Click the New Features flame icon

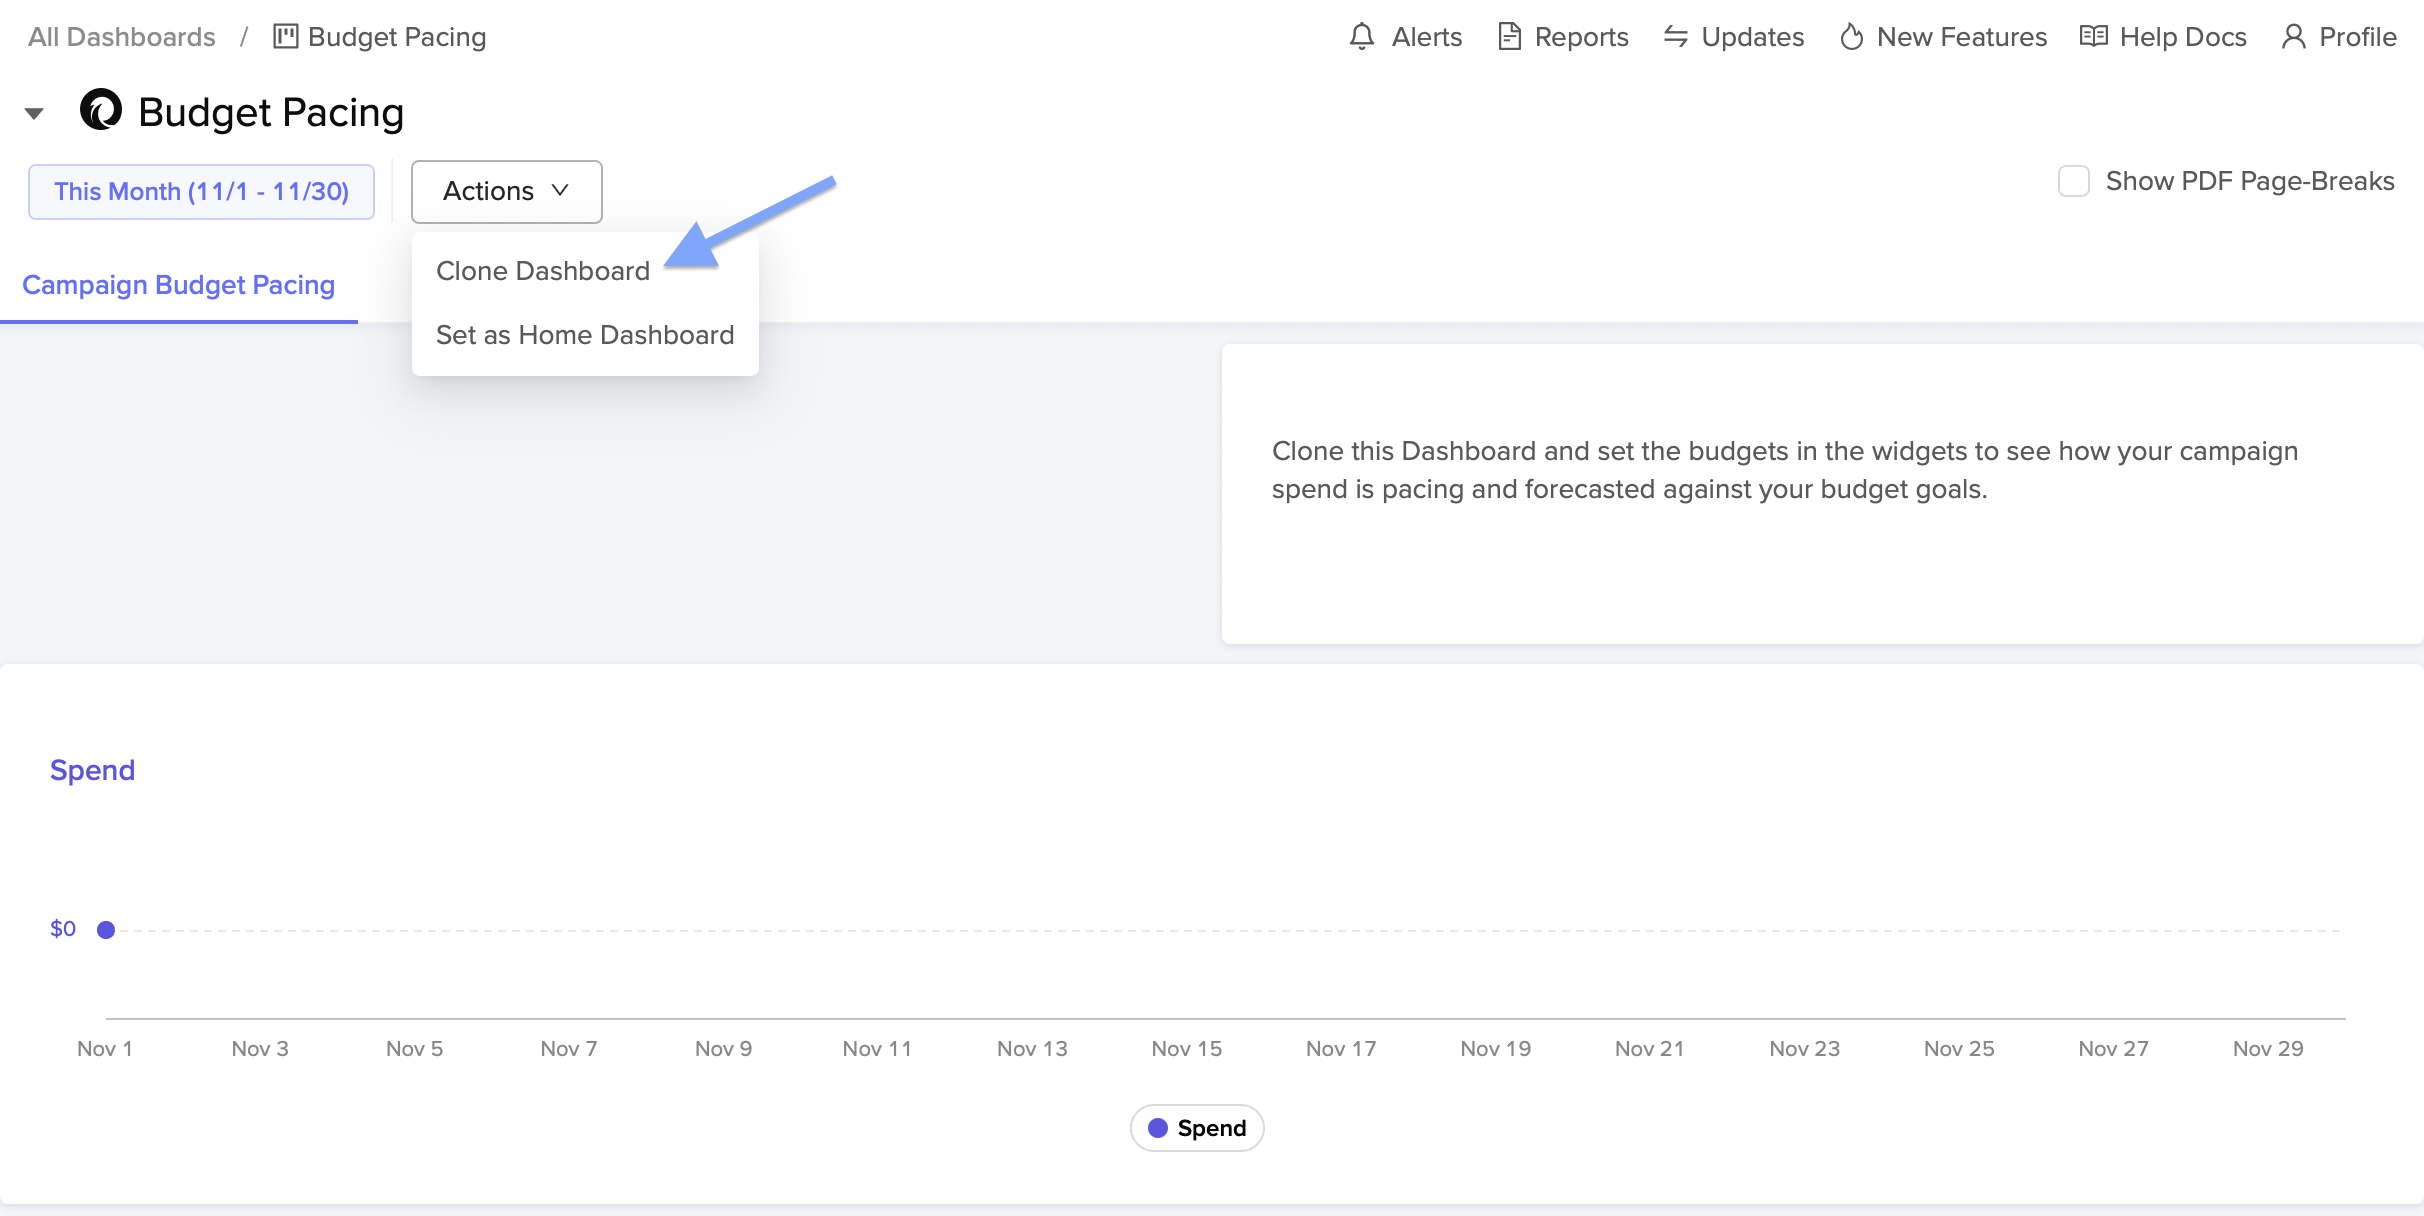click(x=1851, y=37)
